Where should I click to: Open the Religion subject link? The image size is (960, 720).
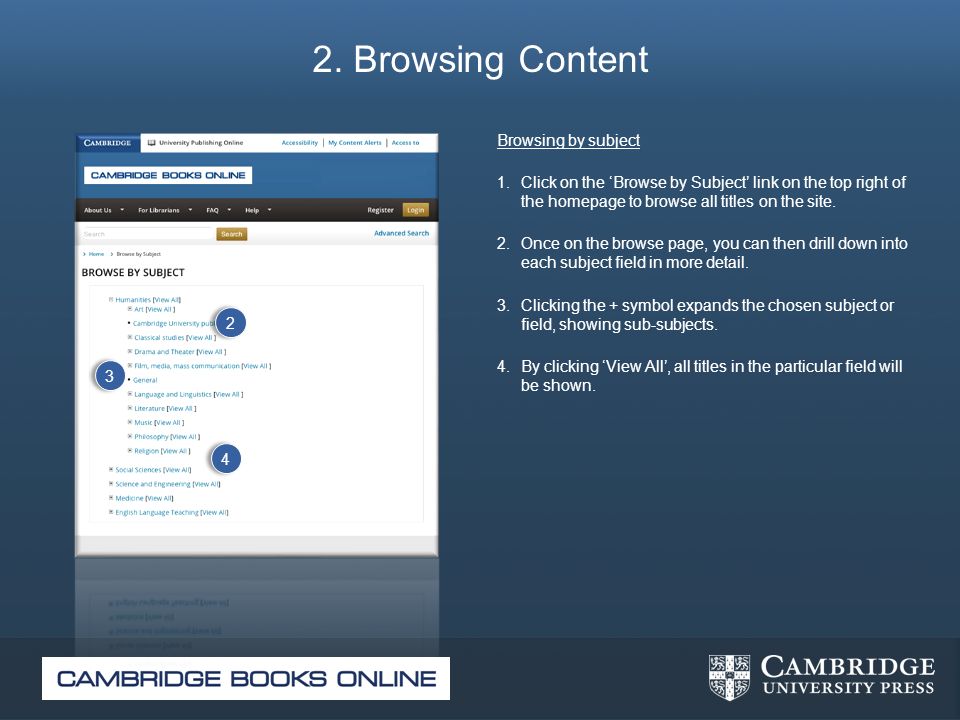coord(147,451)
